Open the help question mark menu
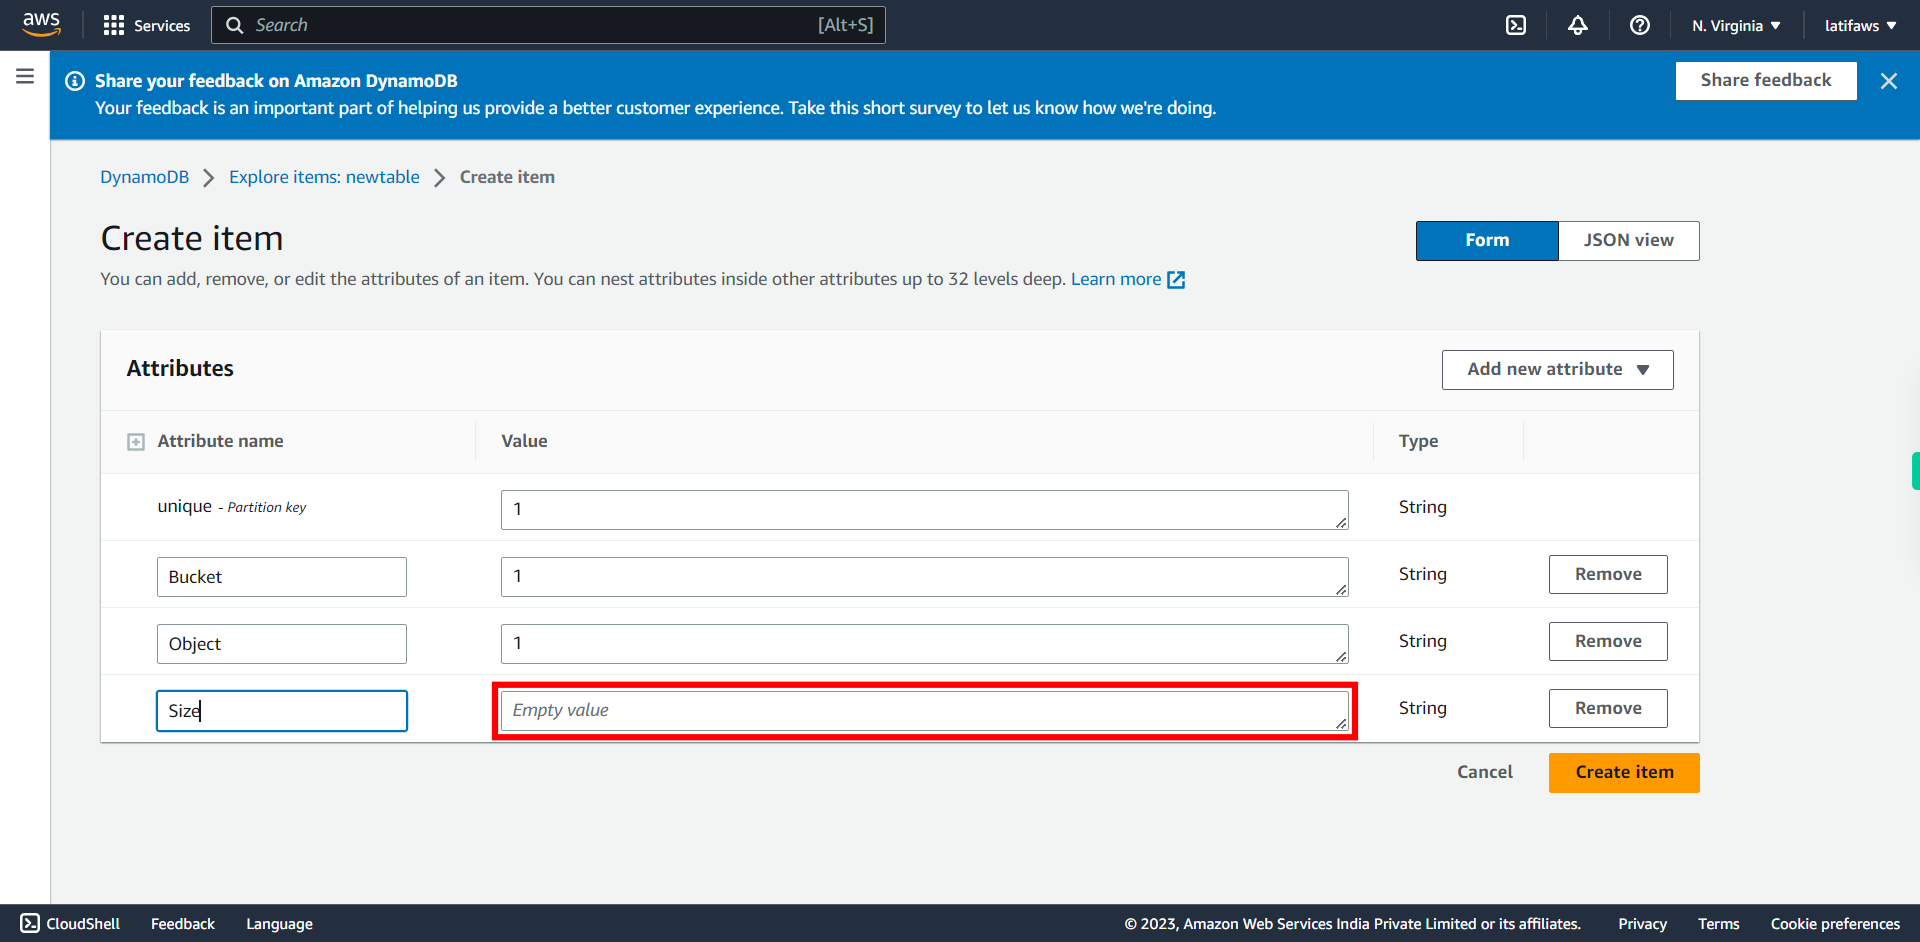 1640,25
